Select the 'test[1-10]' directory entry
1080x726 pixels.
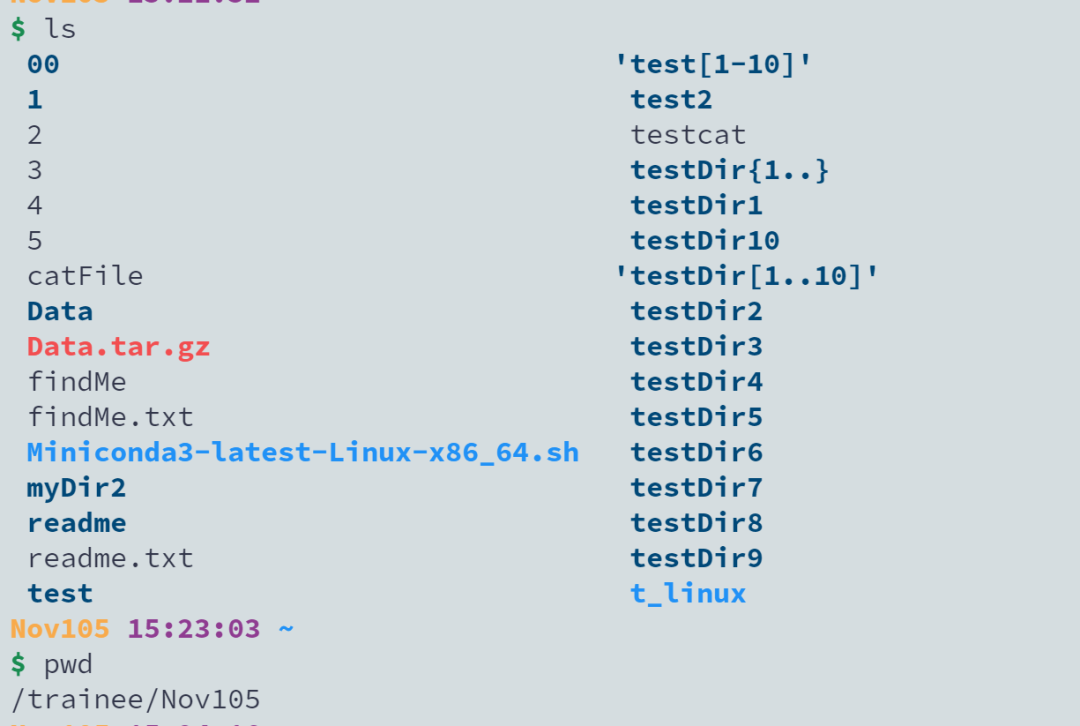714,65
